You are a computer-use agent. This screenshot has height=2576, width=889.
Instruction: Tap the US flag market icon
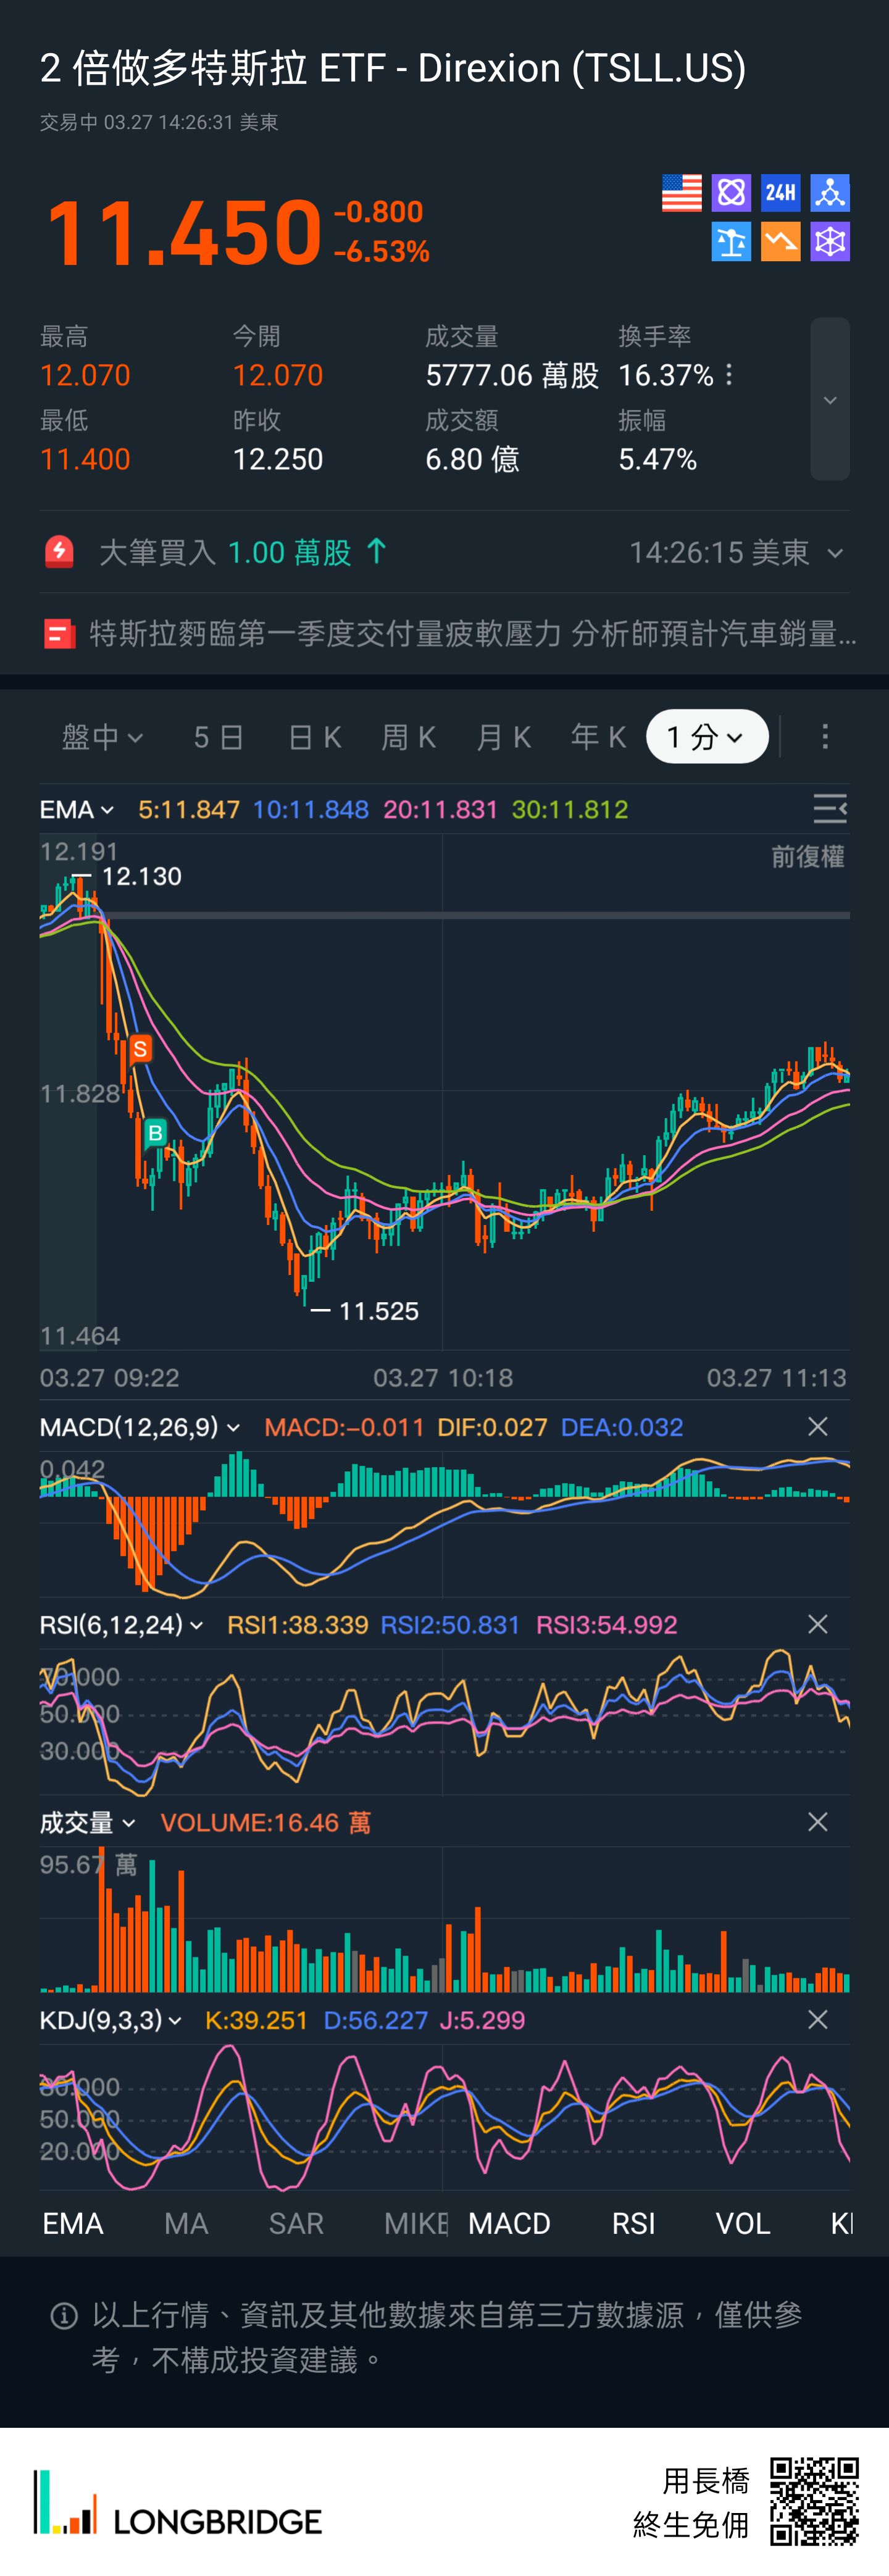pos(681,193)
